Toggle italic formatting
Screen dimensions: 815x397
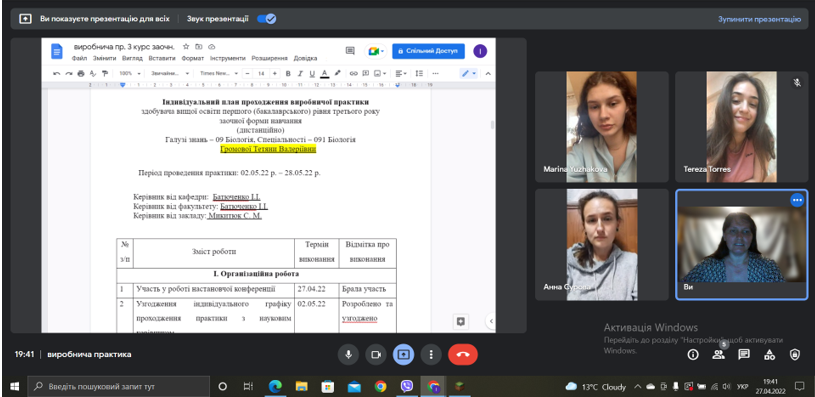(x=300, y=73)
